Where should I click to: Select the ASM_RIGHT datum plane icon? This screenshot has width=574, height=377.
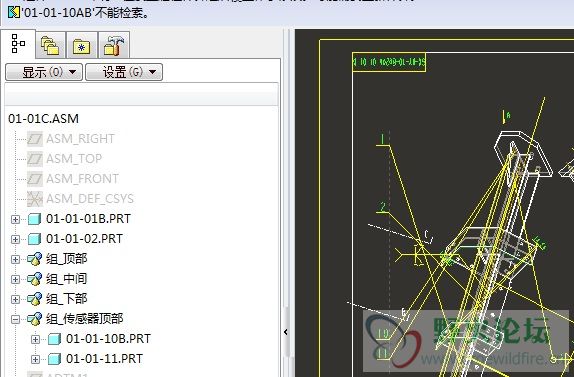[35, 139]
